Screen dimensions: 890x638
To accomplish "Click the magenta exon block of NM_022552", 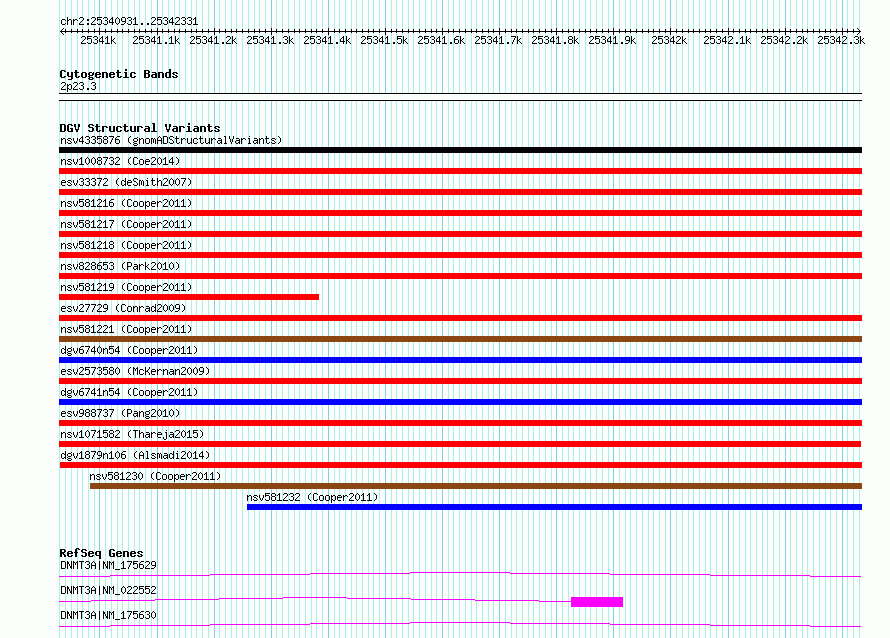I will 597,602.
